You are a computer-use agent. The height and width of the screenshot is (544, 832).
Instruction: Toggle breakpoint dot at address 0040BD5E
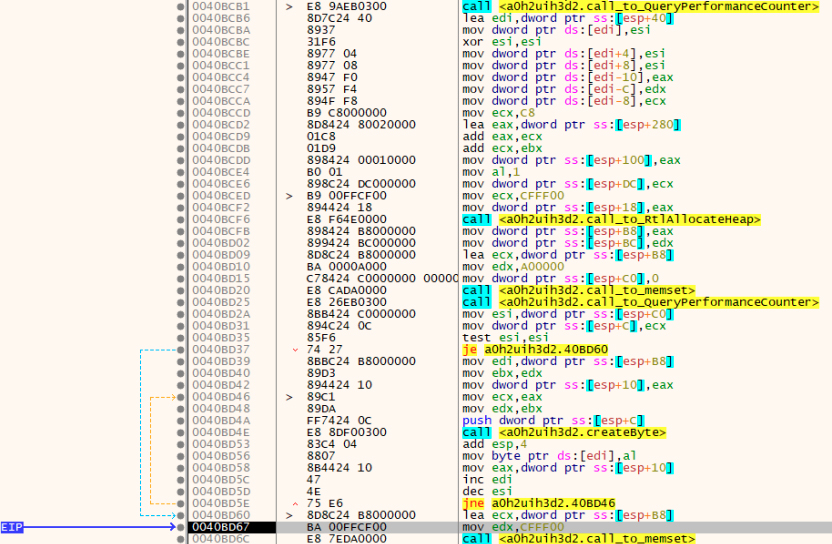180,503
